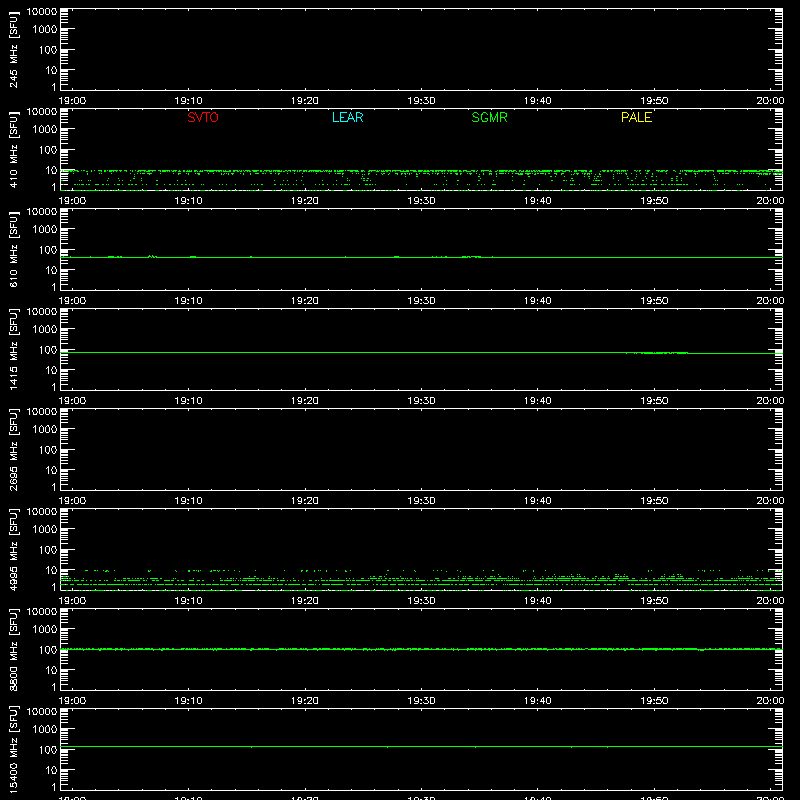Click the green trace in 1415 MHz panel
Image resolution: width=800 pixels, height=800 pixels.
click(x=421, y=353)
